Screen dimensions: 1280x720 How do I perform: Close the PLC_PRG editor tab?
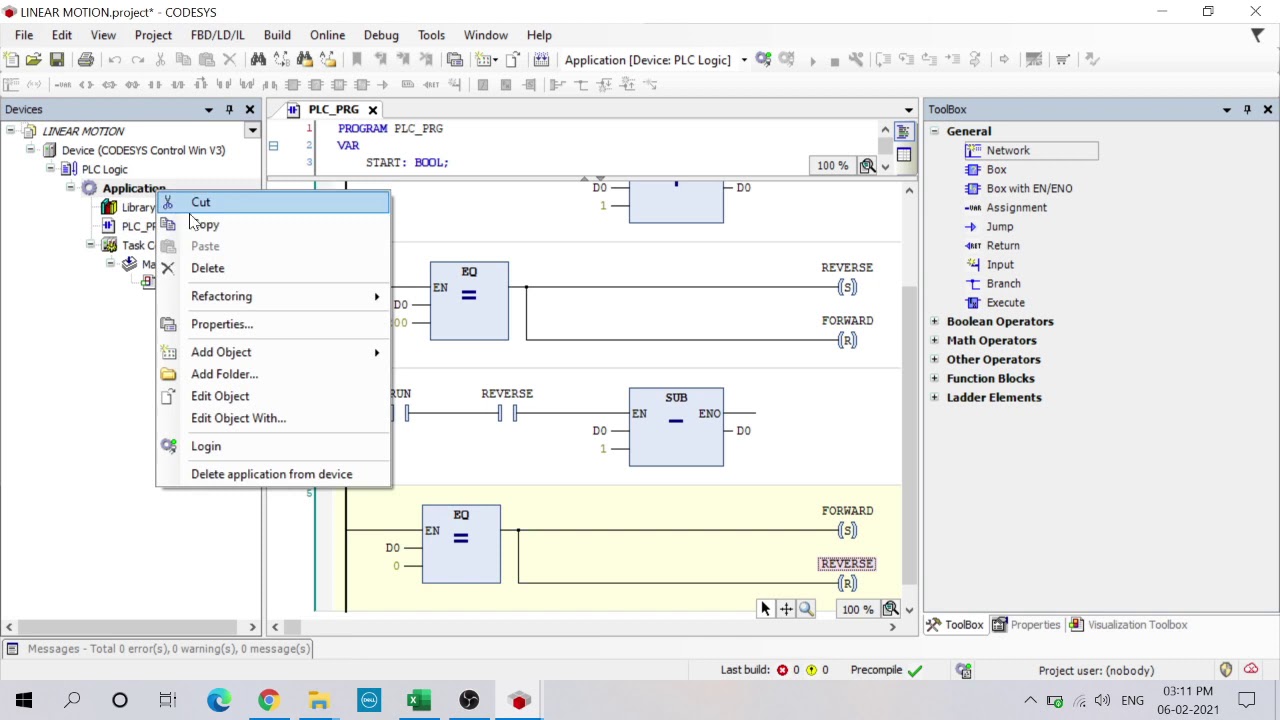pos(373,109)
